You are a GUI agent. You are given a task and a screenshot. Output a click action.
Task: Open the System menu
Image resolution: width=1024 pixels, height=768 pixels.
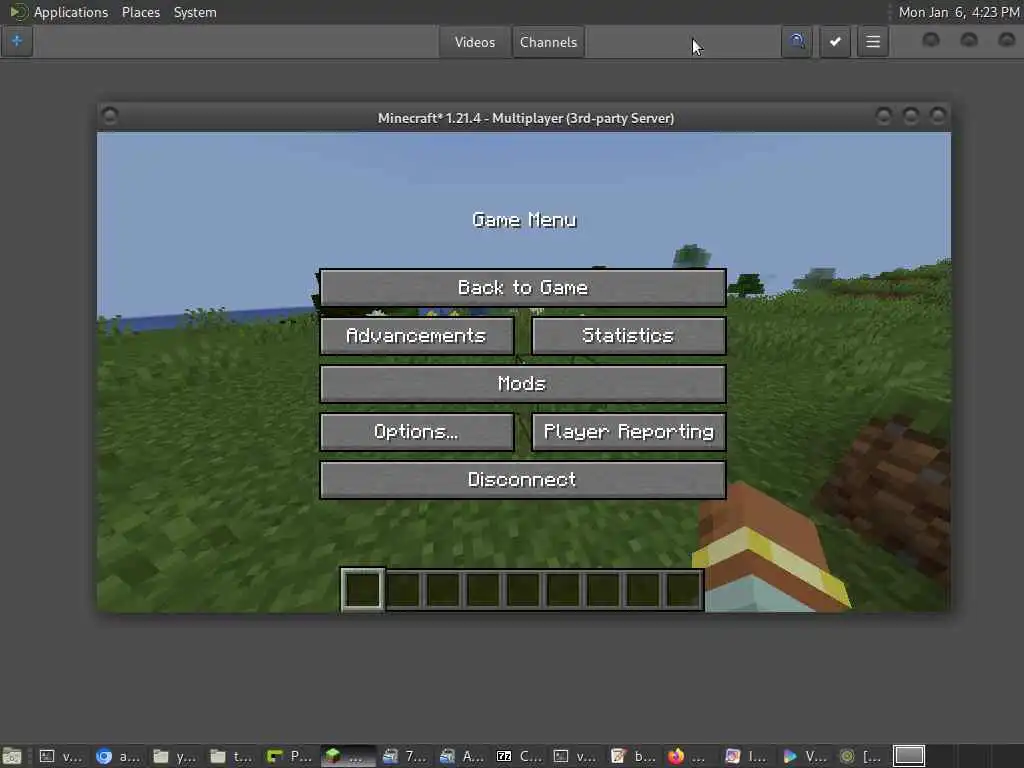click(195, 12)
